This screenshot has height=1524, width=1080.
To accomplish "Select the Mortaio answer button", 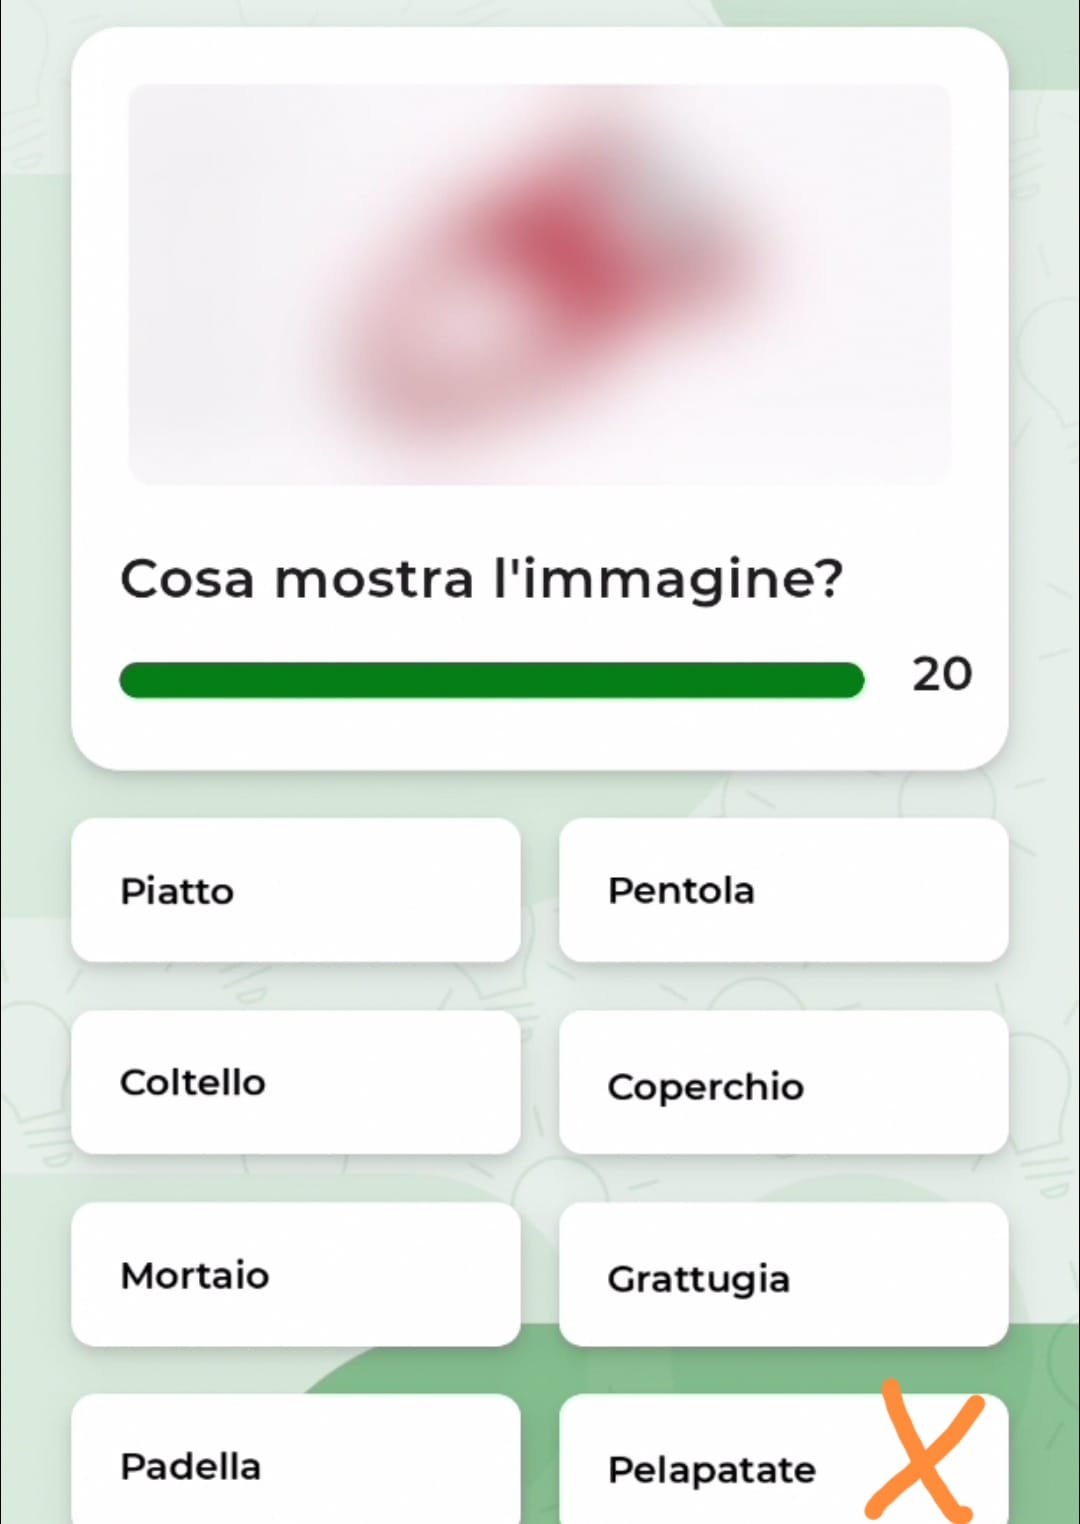I will (296, 1274).
